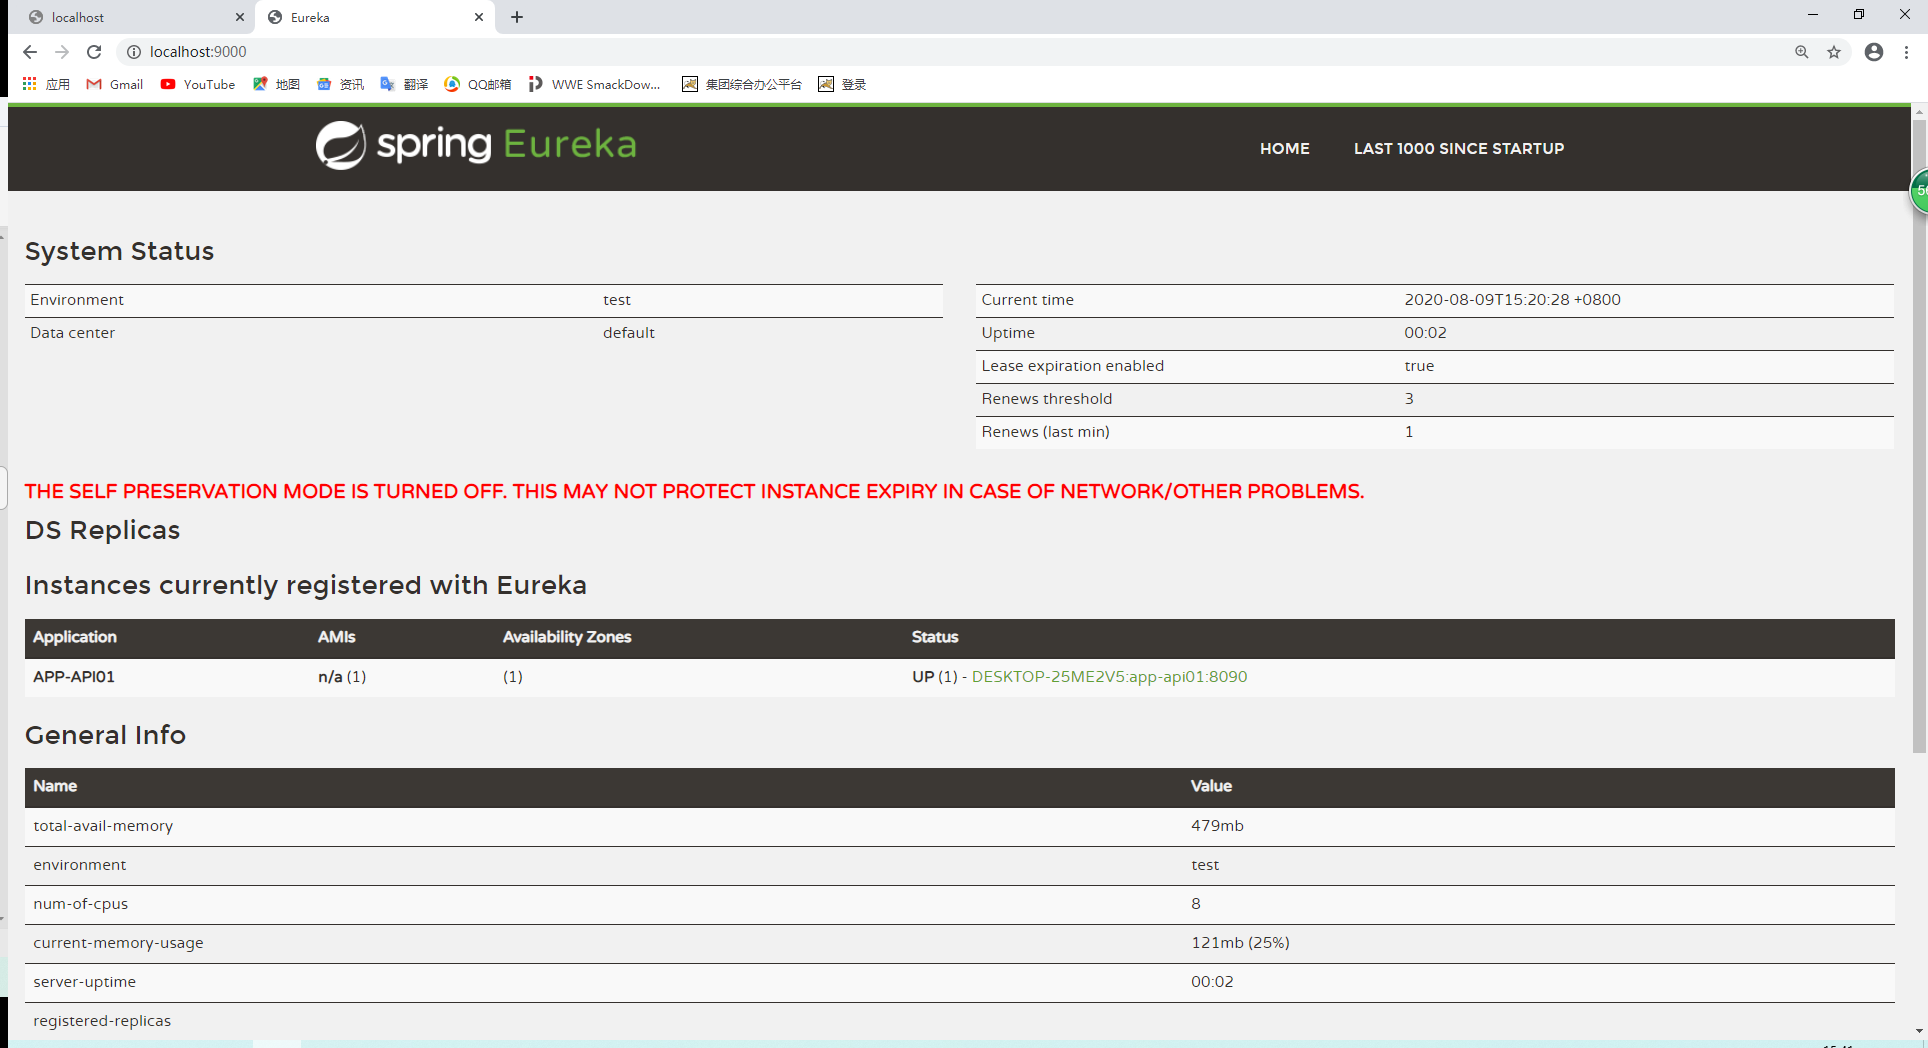This screenshot has width=1928, height=1048.
Task: Click the Availability Zones column header
Action: (x=567, y=637)
